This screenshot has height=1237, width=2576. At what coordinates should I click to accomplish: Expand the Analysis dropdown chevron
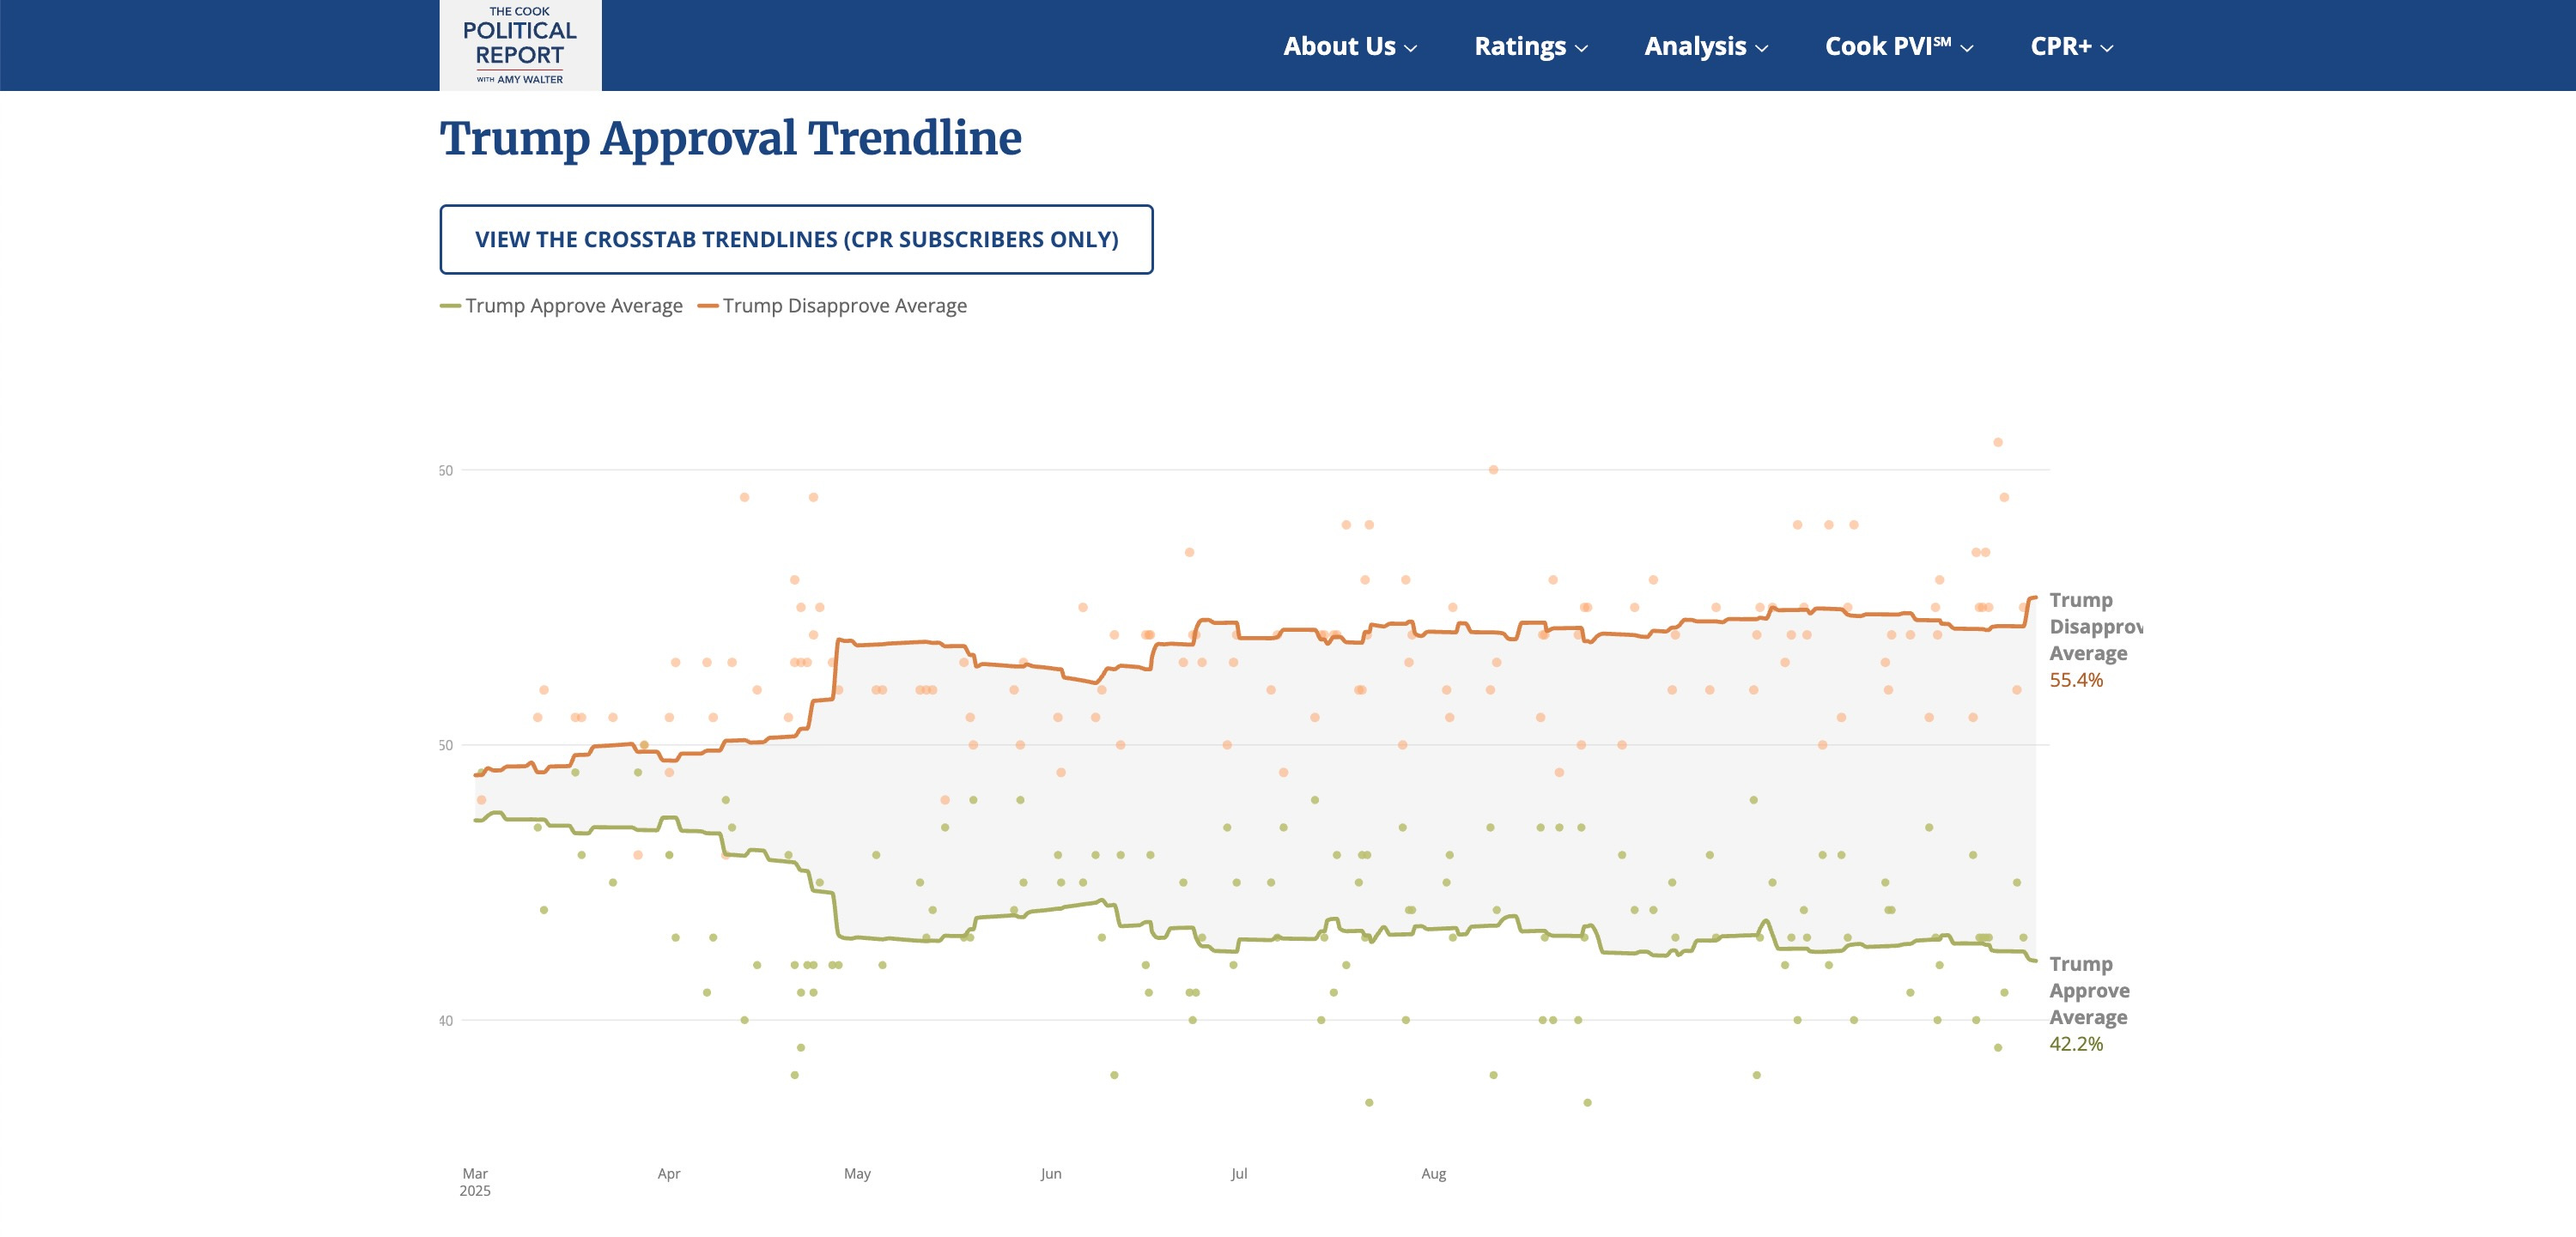(x=1762, y=48)
